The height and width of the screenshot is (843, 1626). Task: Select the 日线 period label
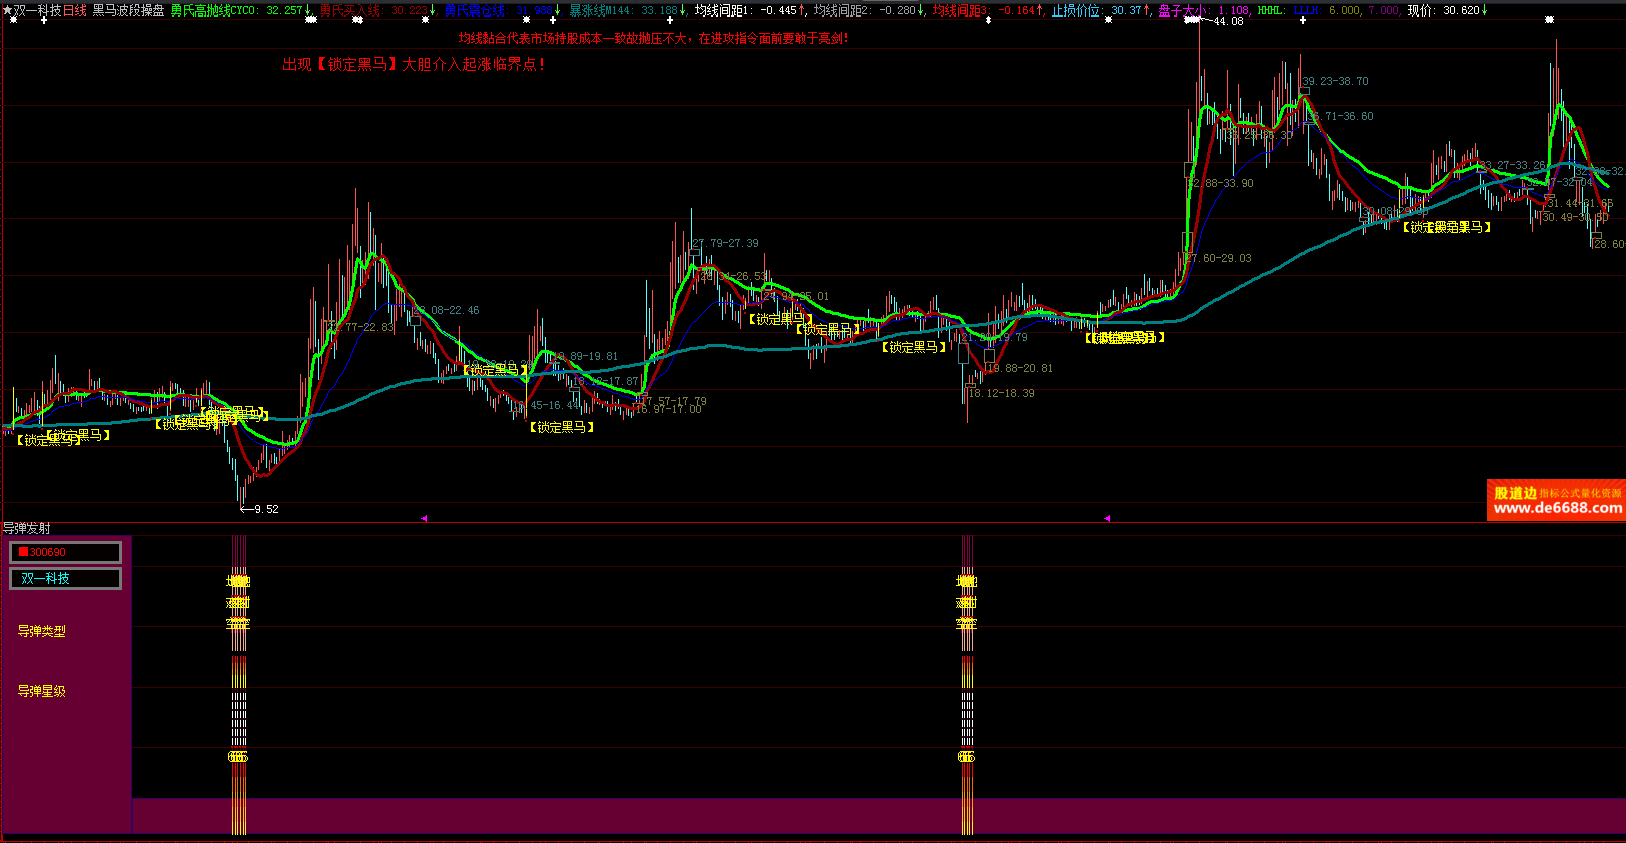click(x=75, y=10)
